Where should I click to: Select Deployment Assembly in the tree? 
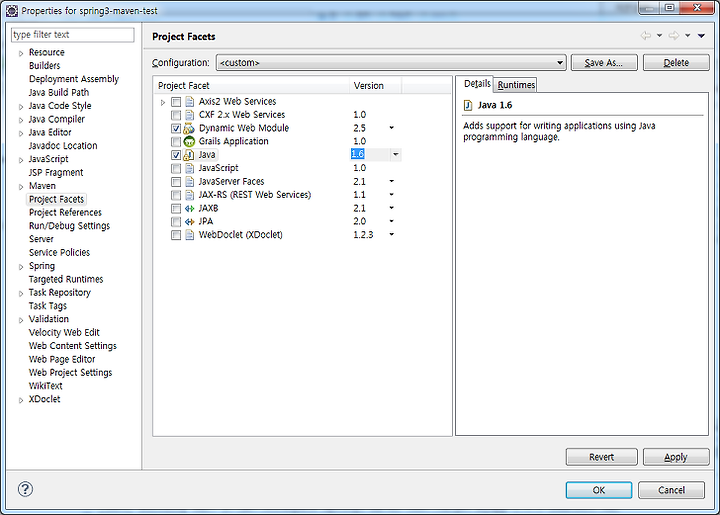[73, 79]
